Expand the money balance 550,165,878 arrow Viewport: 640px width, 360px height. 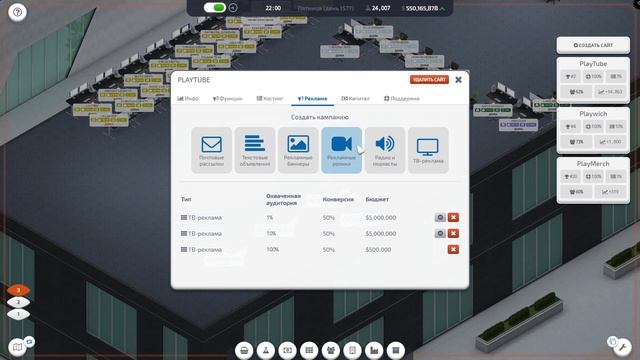pos(443,8)
